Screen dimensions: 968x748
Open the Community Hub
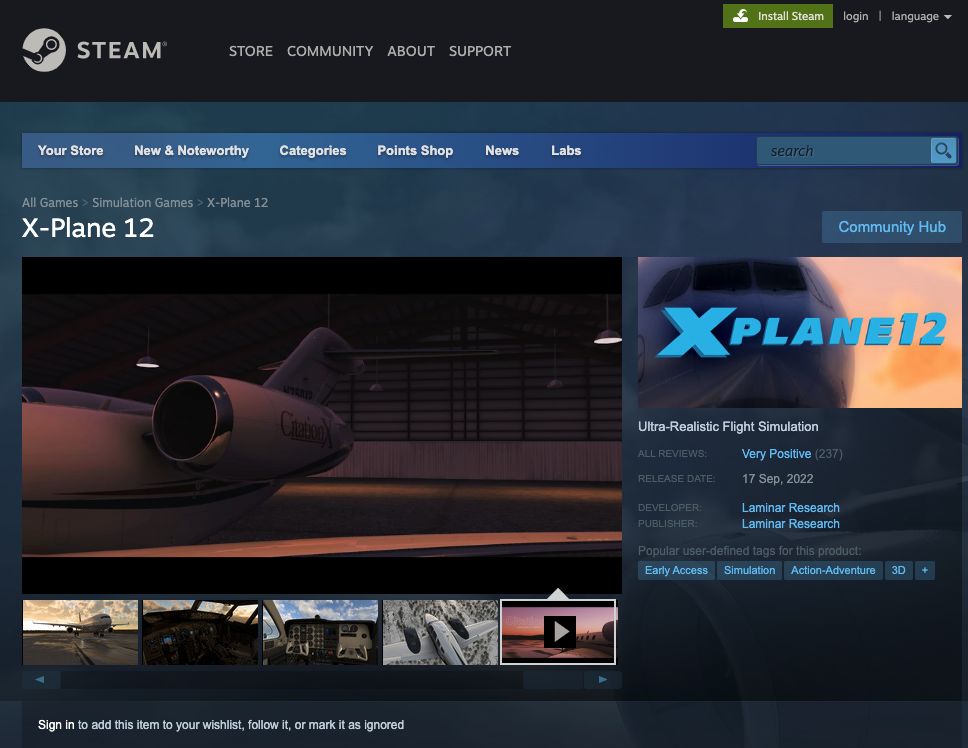click(x=891, y=227)
